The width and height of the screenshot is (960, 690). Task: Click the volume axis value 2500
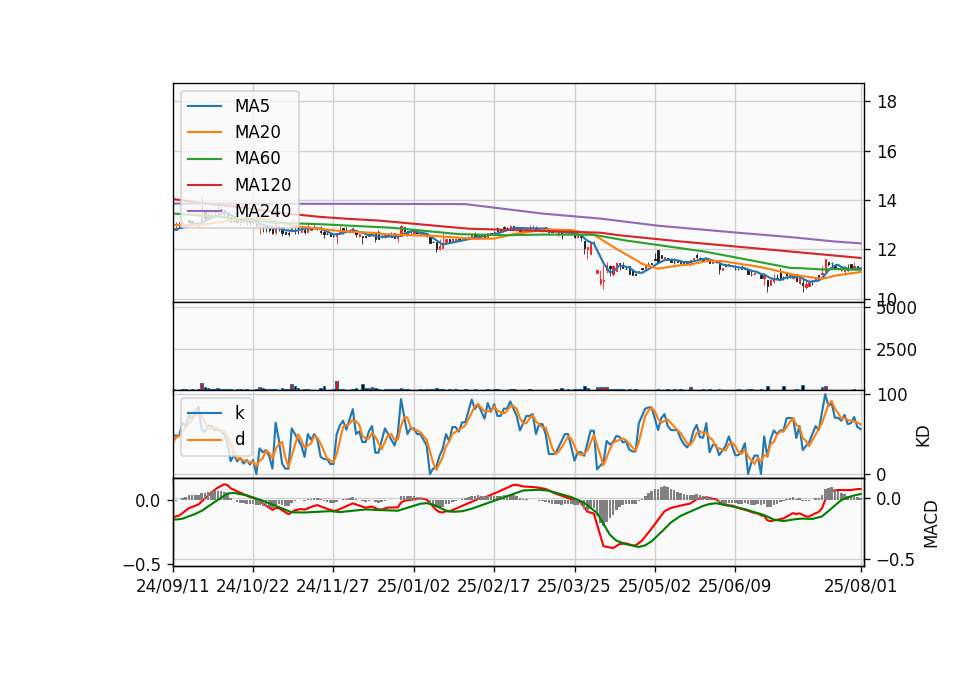pos(896,350)
